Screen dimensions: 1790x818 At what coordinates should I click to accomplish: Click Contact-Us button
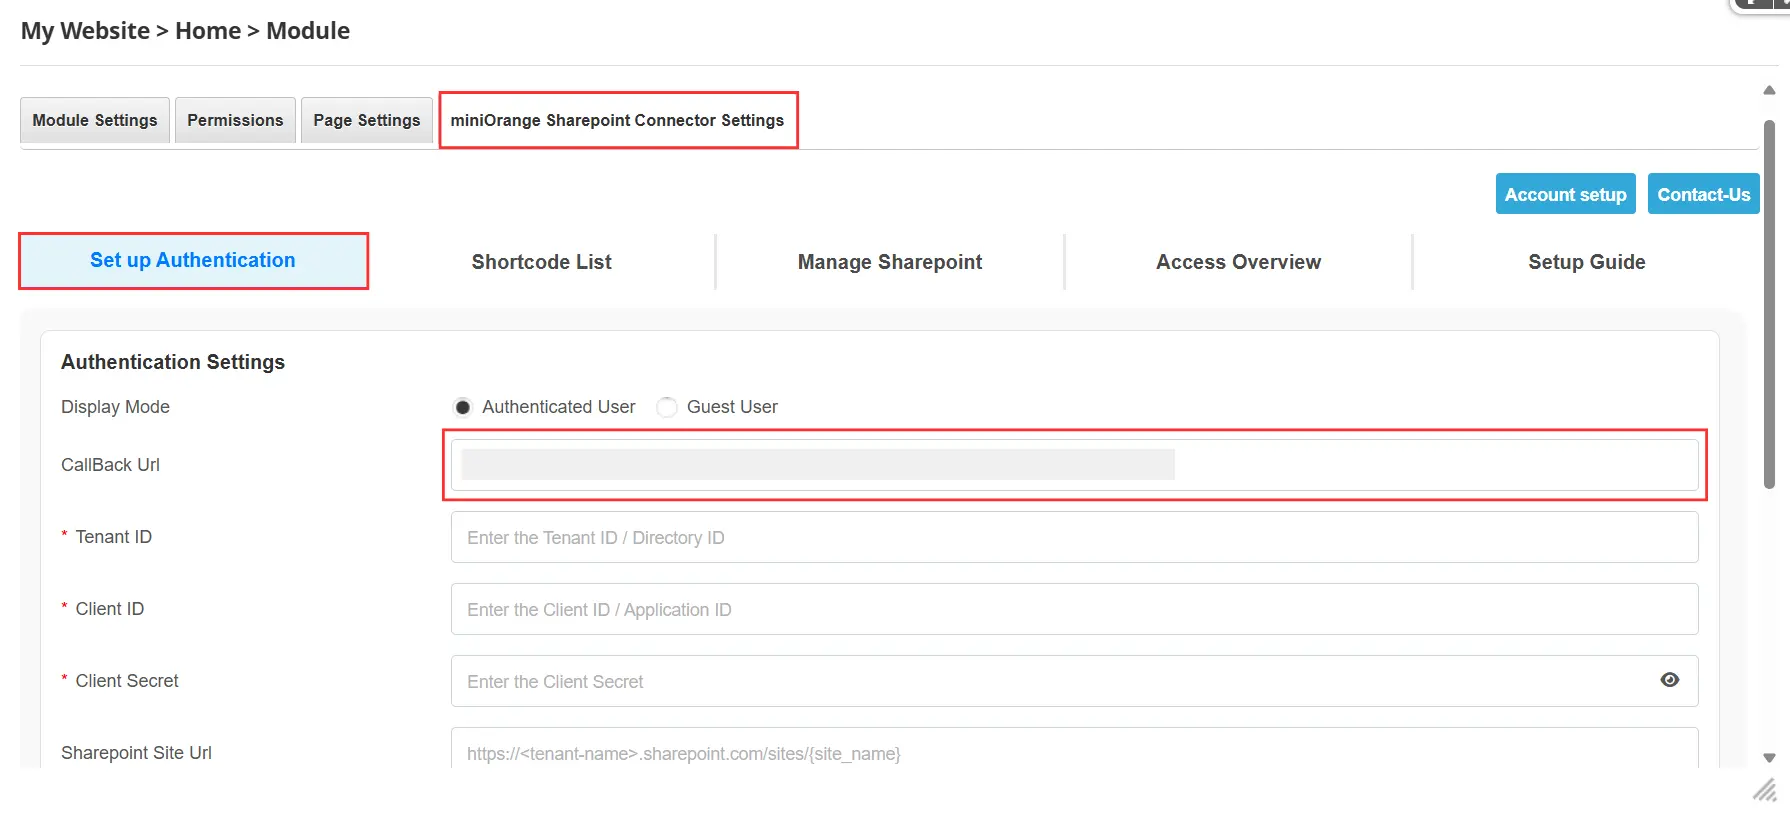tap(1703, 194)
